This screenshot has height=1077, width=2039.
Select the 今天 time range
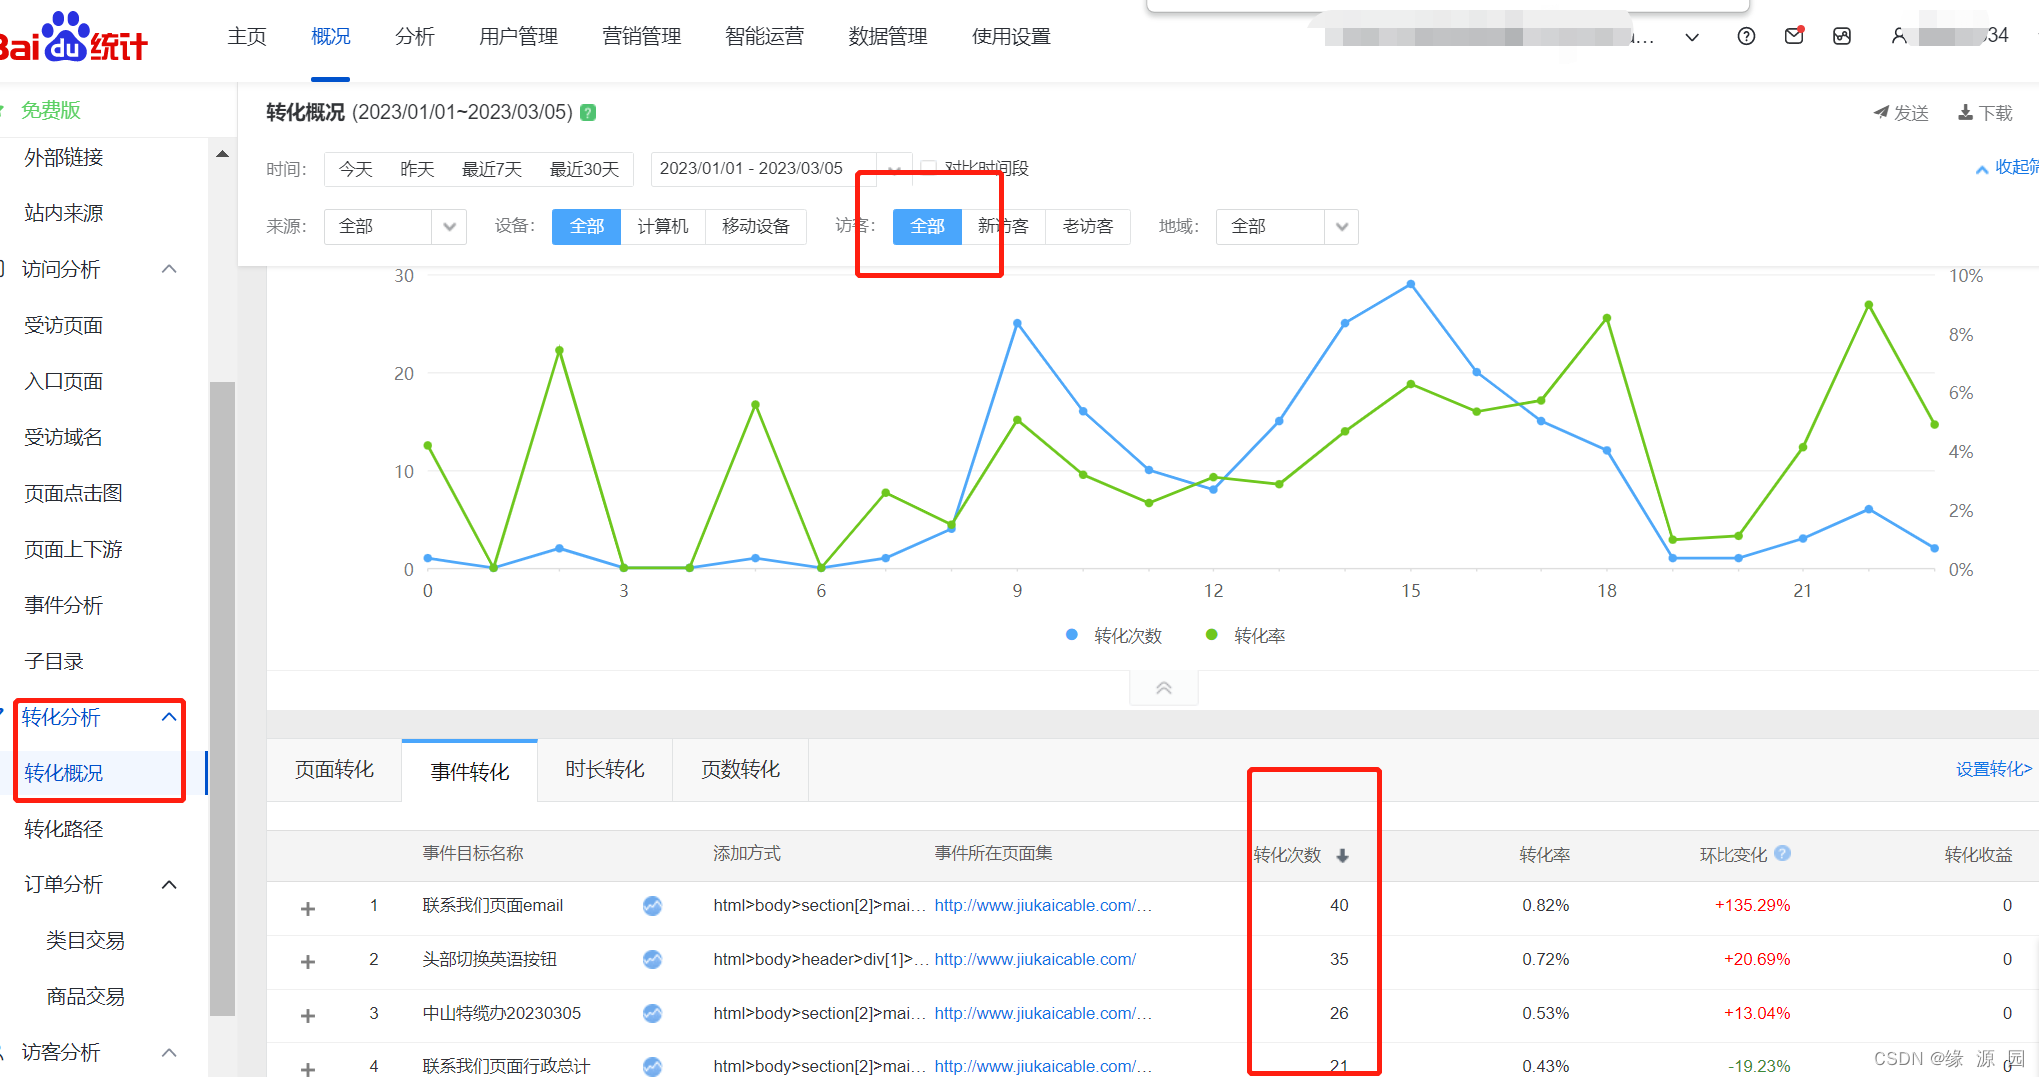[x=355, y=169]
